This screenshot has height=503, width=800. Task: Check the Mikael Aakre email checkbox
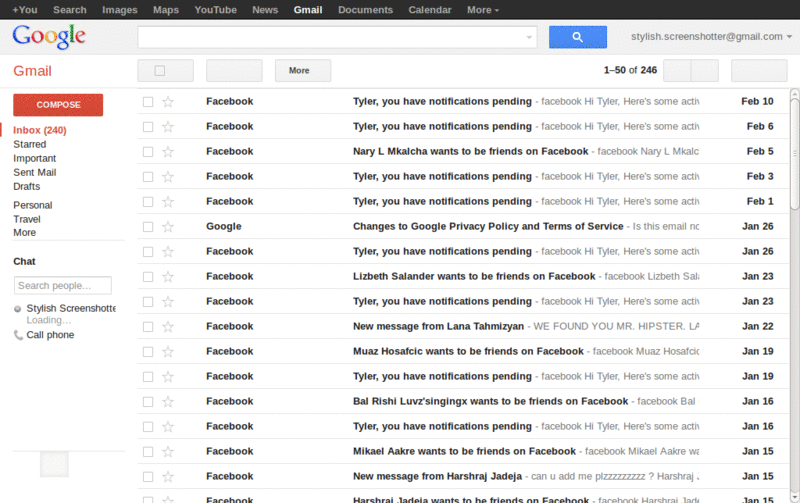[148, 451]
